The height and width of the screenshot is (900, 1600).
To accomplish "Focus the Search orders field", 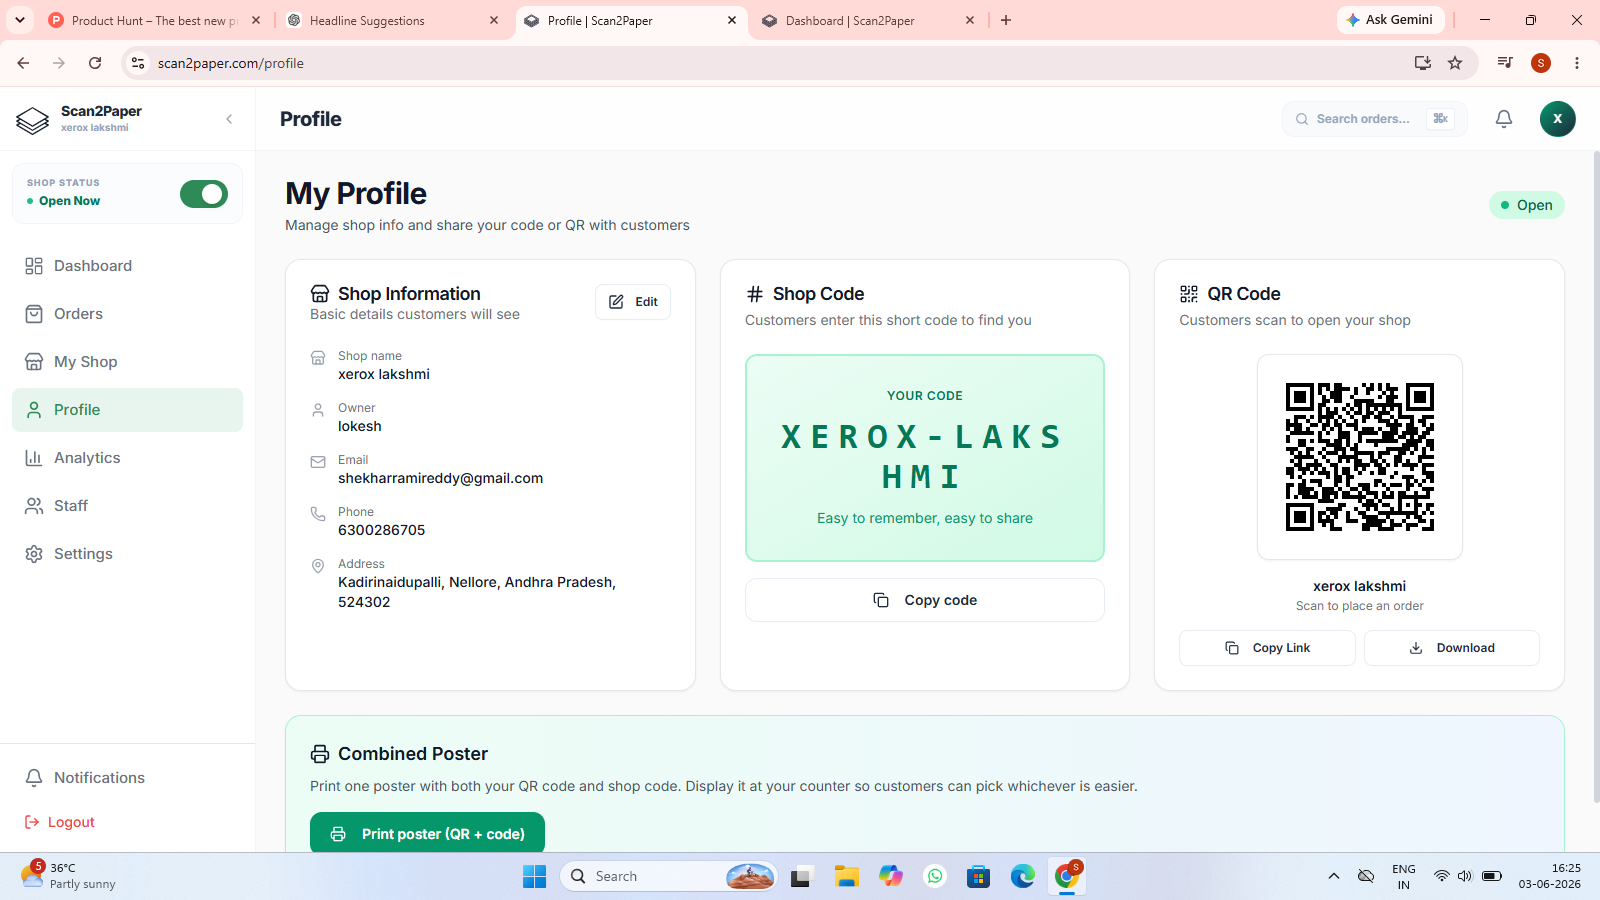I will (x=1375, y=119).
